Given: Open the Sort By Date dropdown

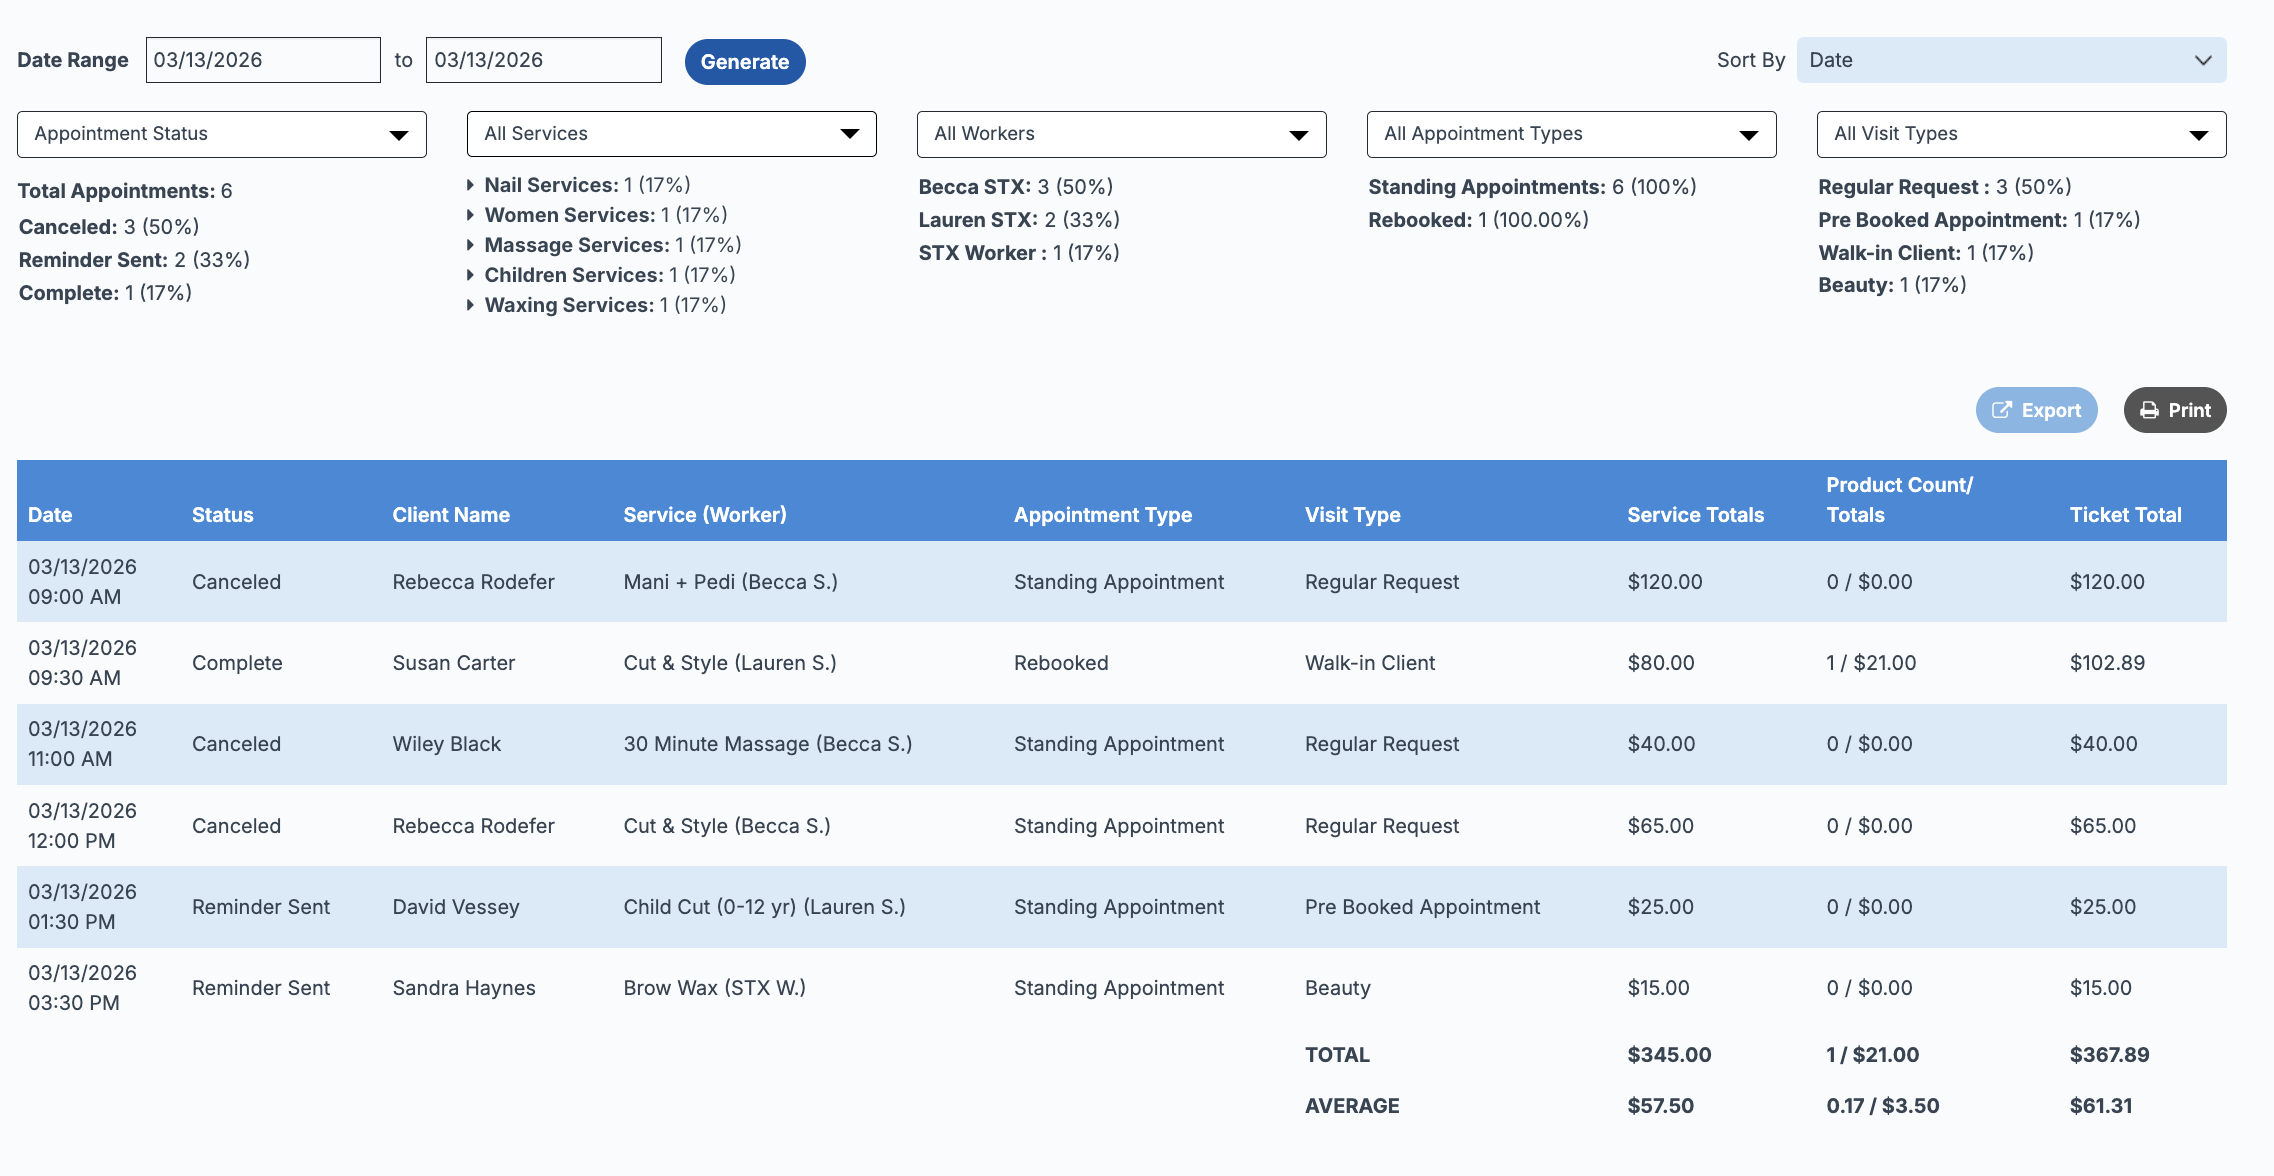Looking at the screenshot, I should 2011,60.
